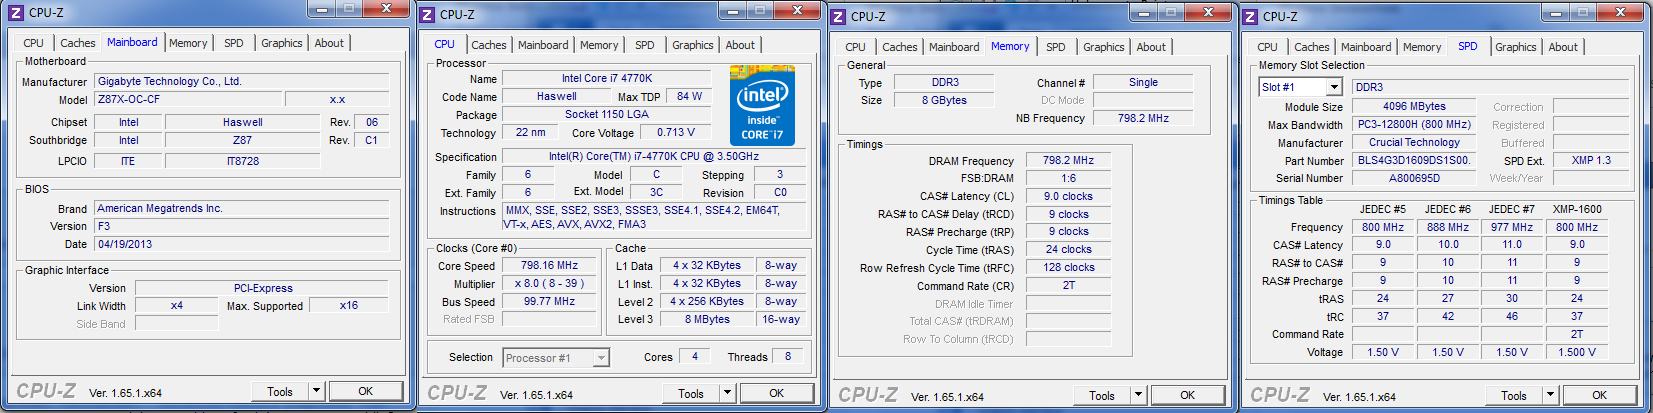This screenshot has height=413, width=1653.
Task: Open About tab in SPD window
Action: [1563, 47]
